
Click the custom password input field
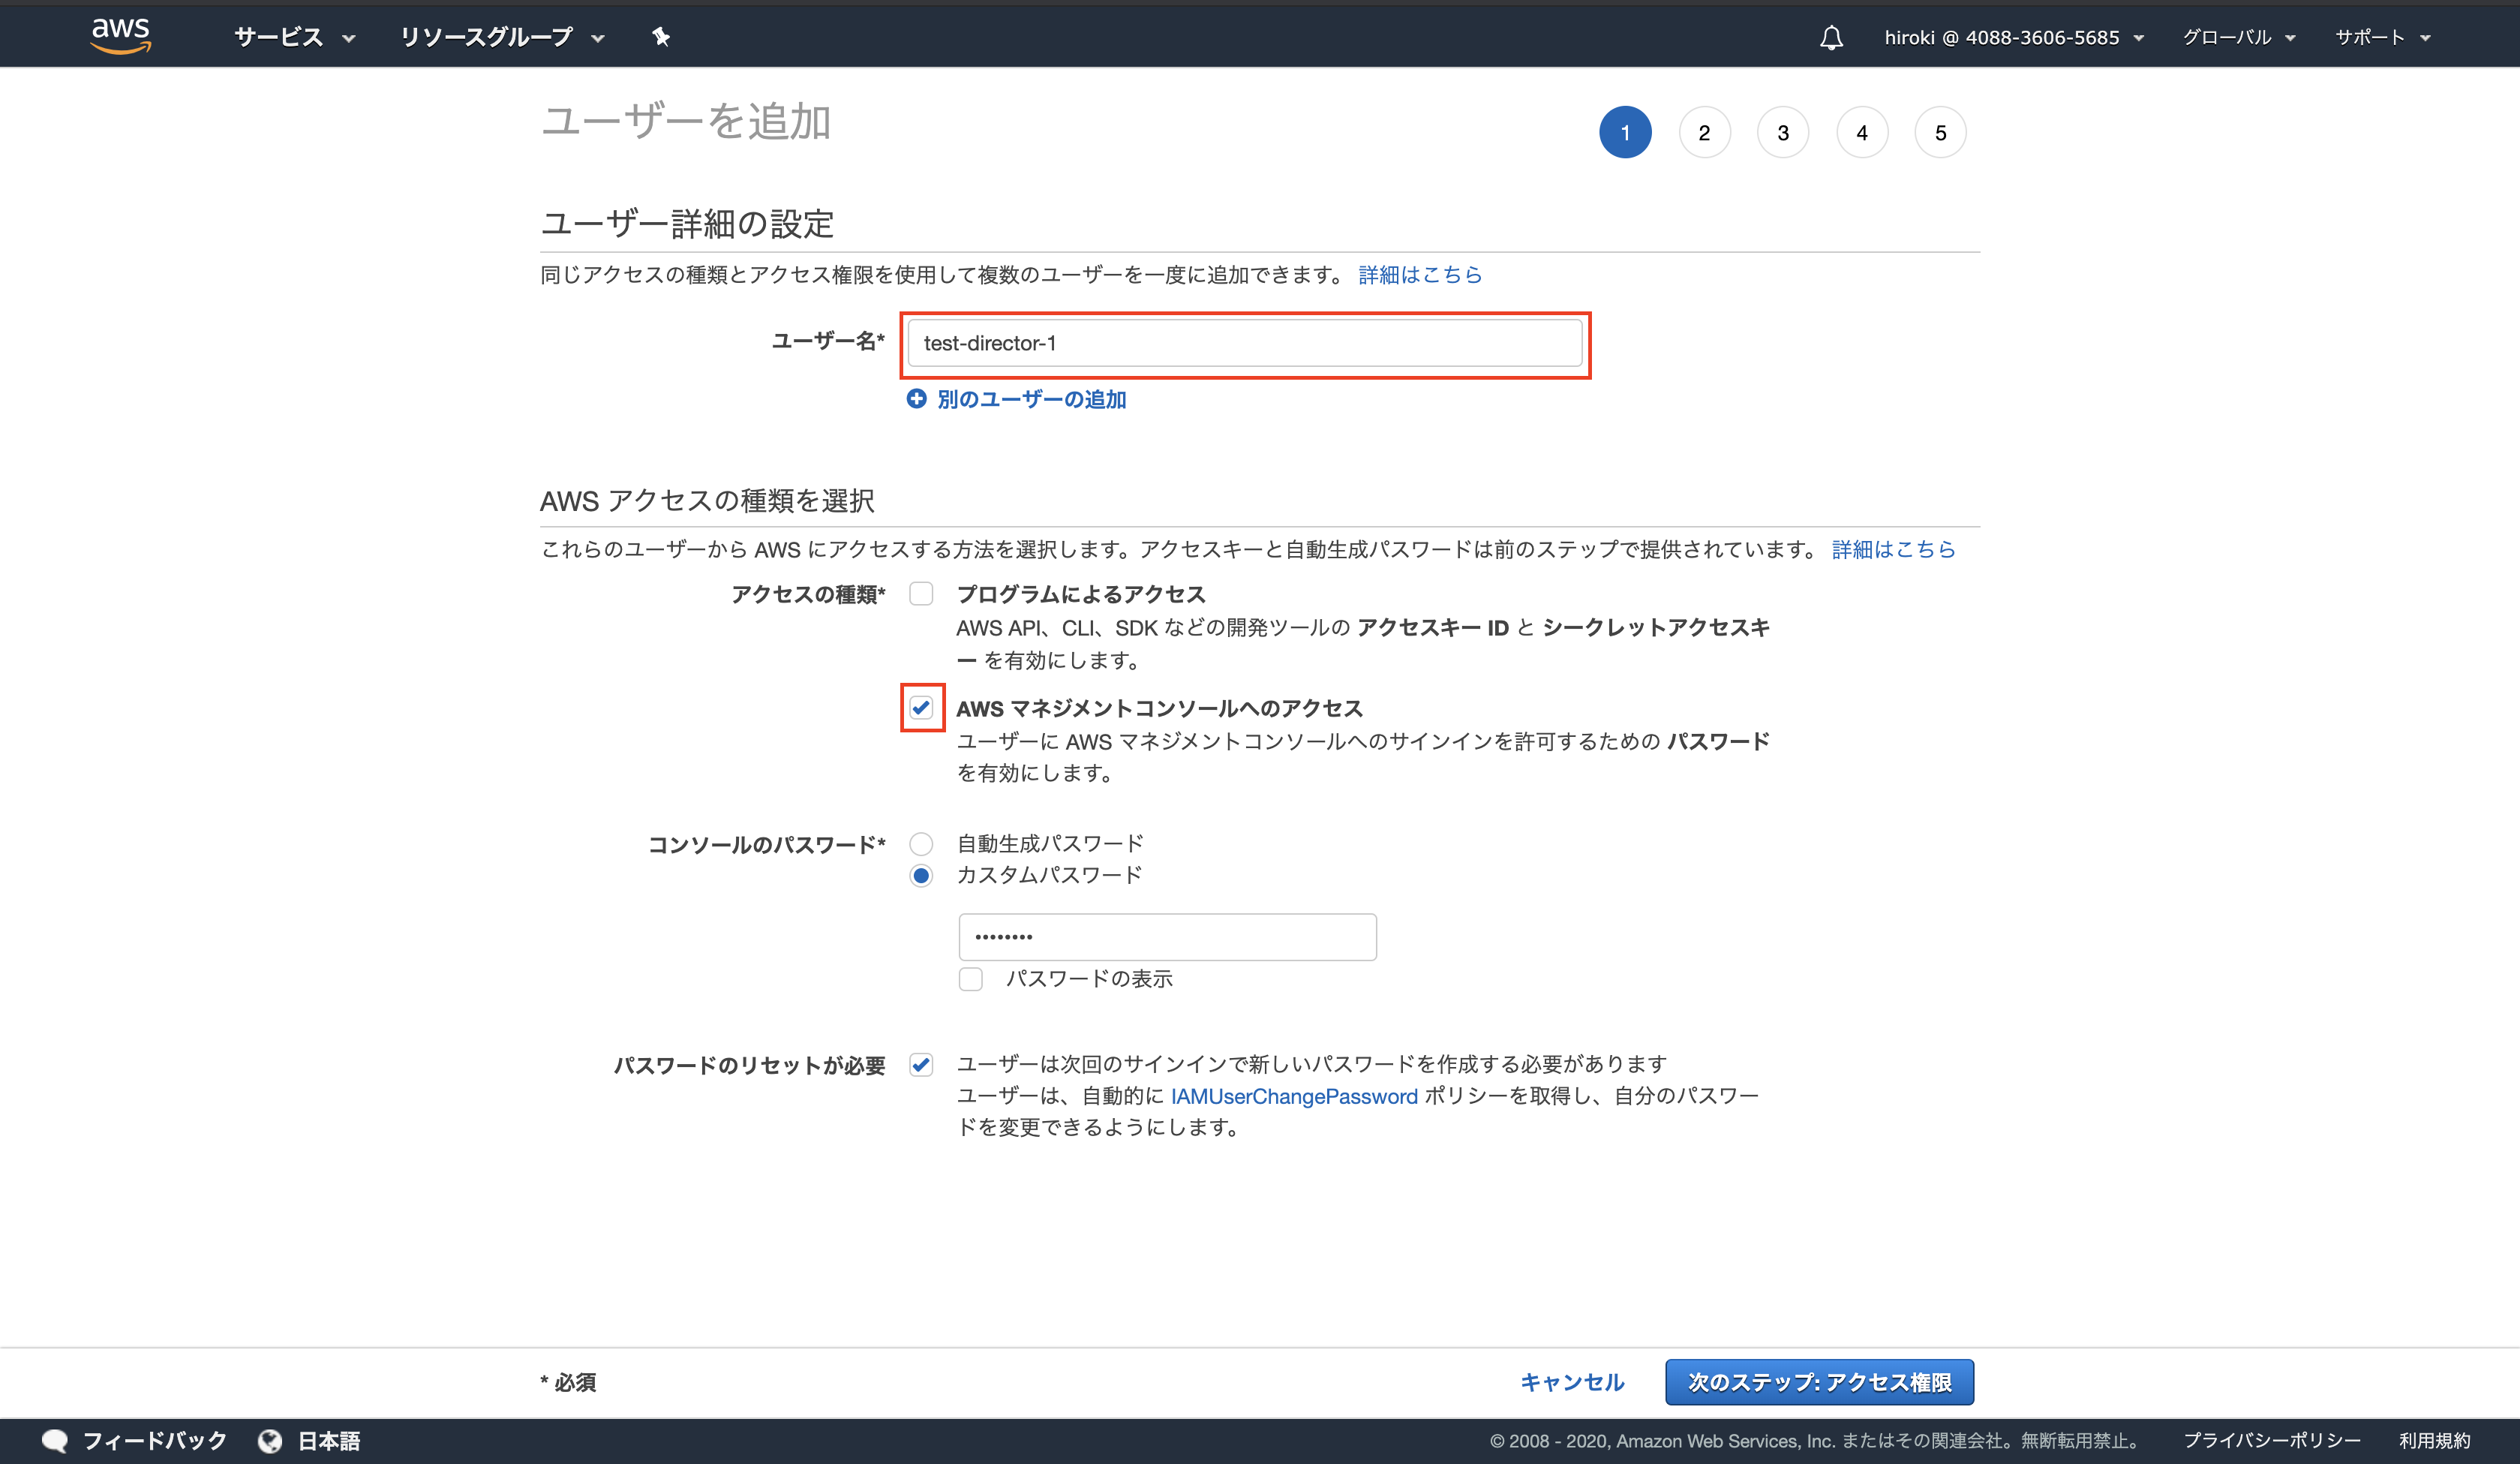pyautogui.click(x=1167, y=937)
